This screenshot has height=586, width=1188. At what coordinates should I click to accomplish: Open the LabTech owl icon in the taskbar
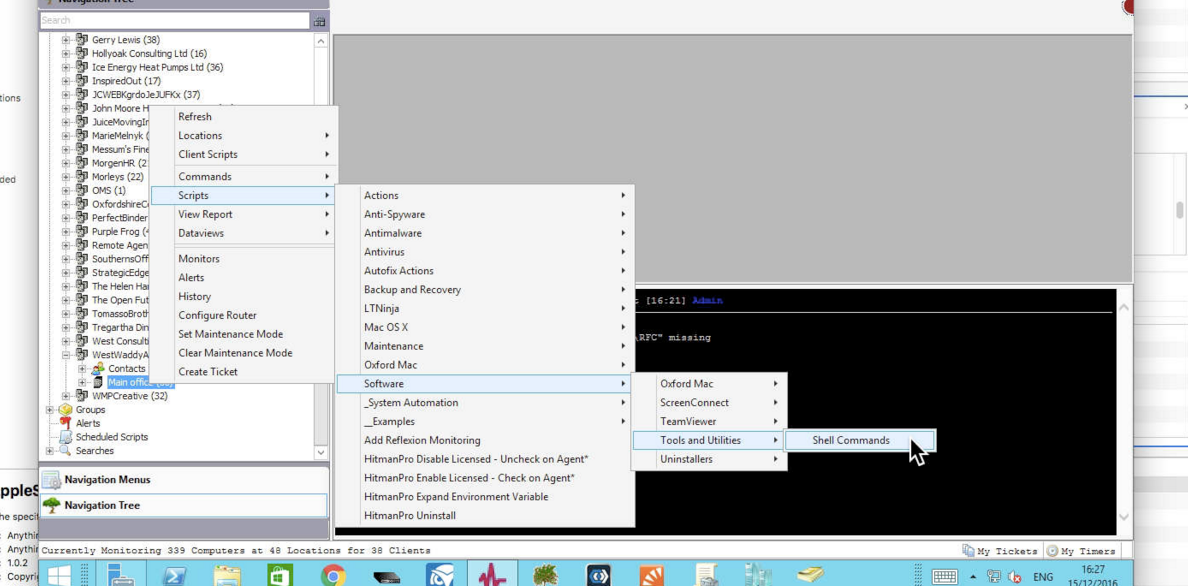click(441, 574)
